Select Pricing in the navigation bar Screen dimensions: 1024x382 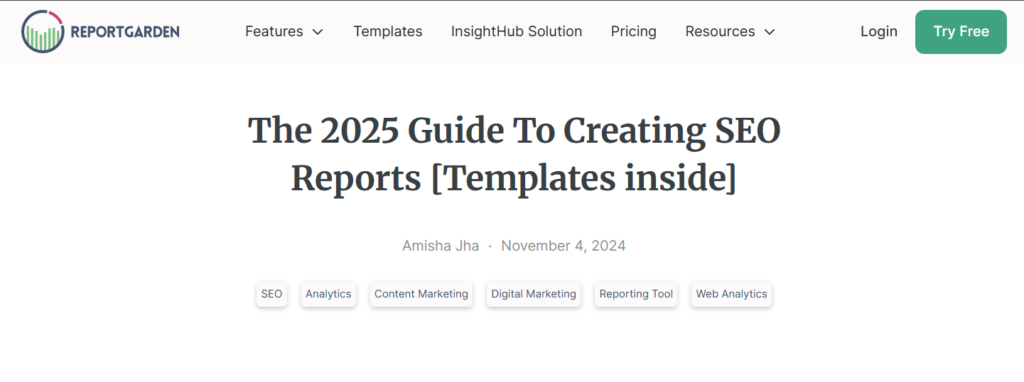pyautogui.click(x=633, y=31)
